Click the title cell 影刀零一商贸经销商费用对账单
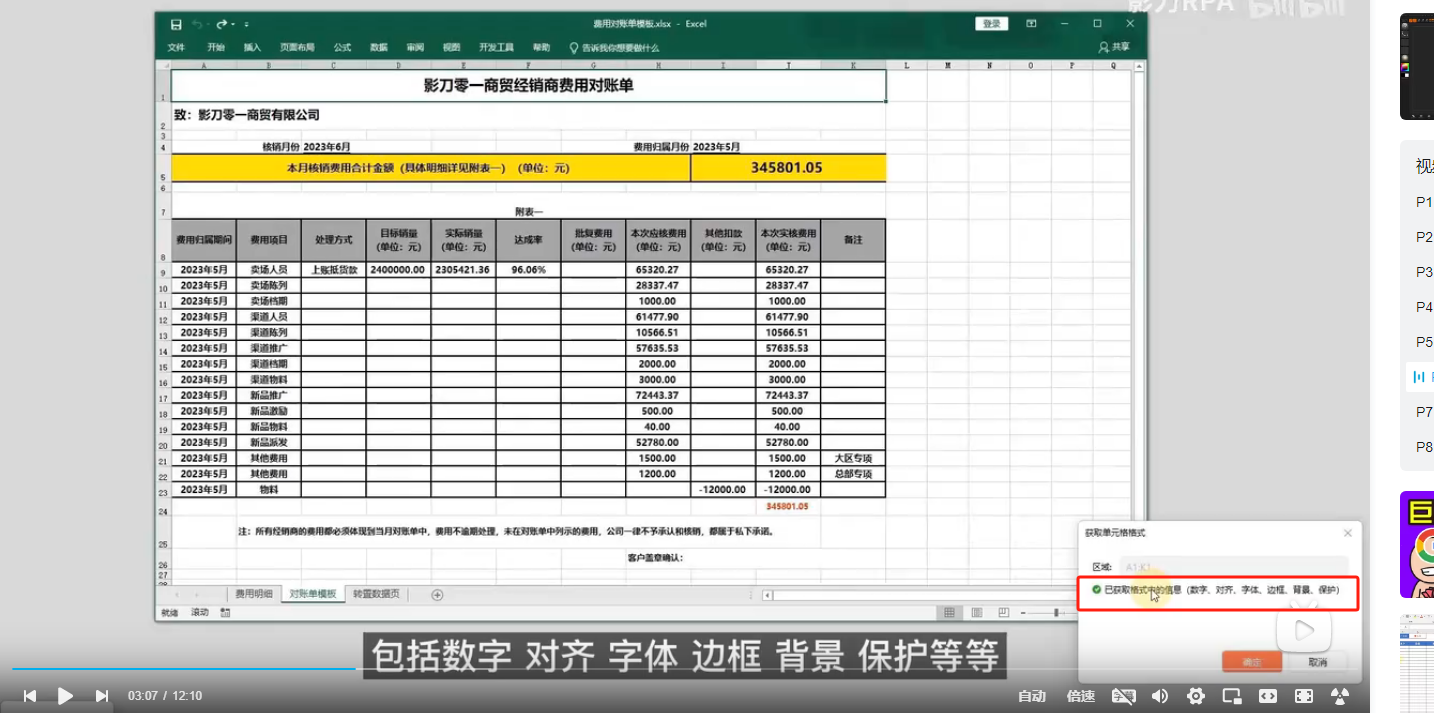The image size is (1434, 713). [x=528, y=86]
